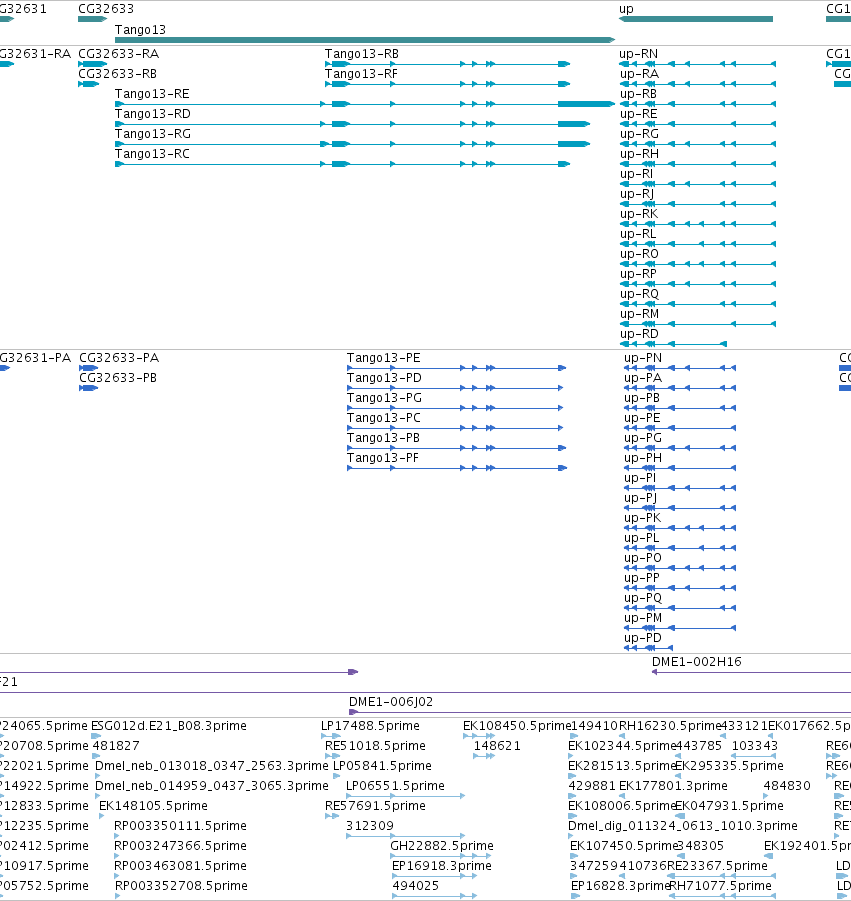Choose the Tango13-PB protein label
Image resolution: width=851 pixels, height=901 pixels.
pyautogui.click(x=383, y=438)
